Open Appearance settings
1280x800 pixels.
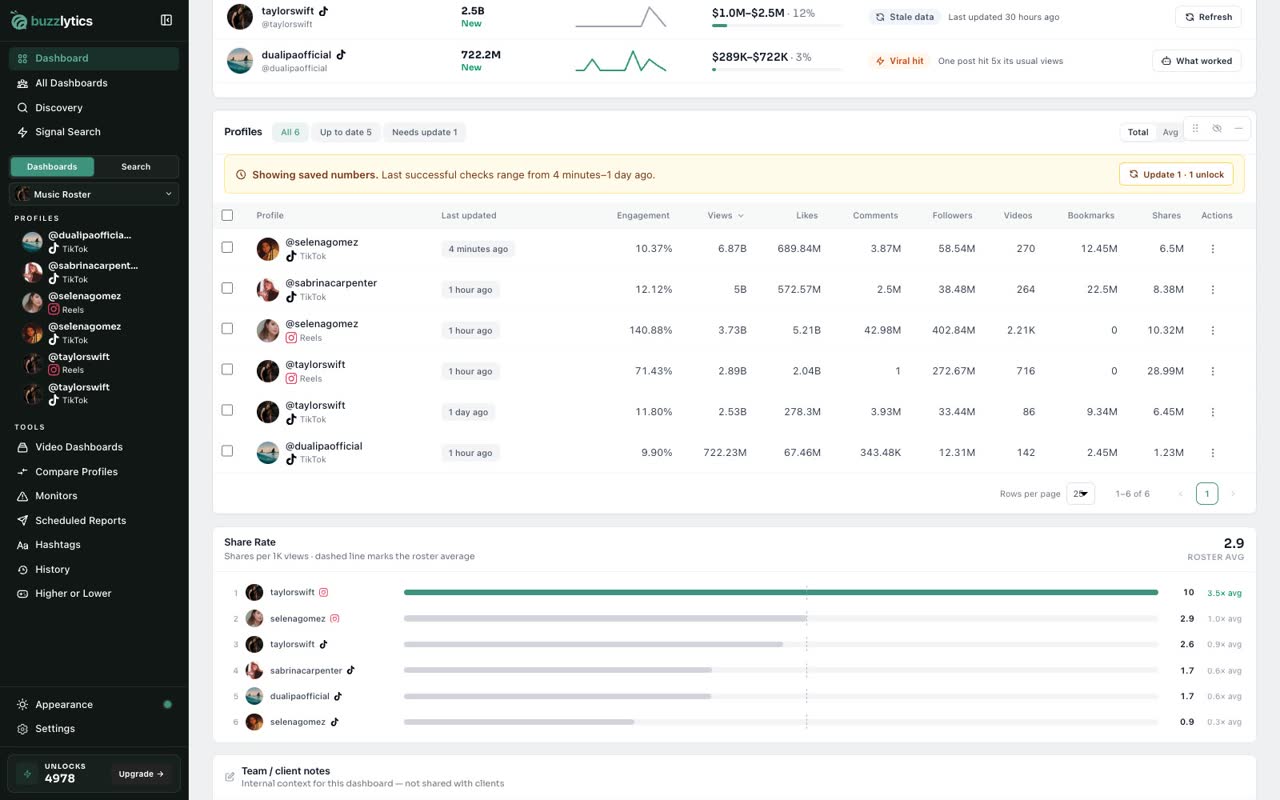(x=94, y=705)
